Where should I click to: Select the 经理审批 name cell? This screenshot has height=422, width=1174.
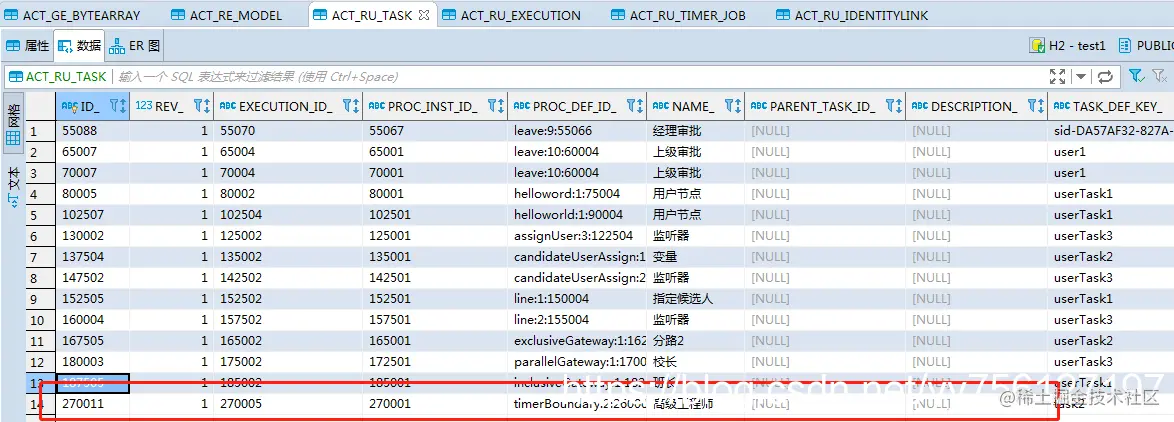[696, 131]
